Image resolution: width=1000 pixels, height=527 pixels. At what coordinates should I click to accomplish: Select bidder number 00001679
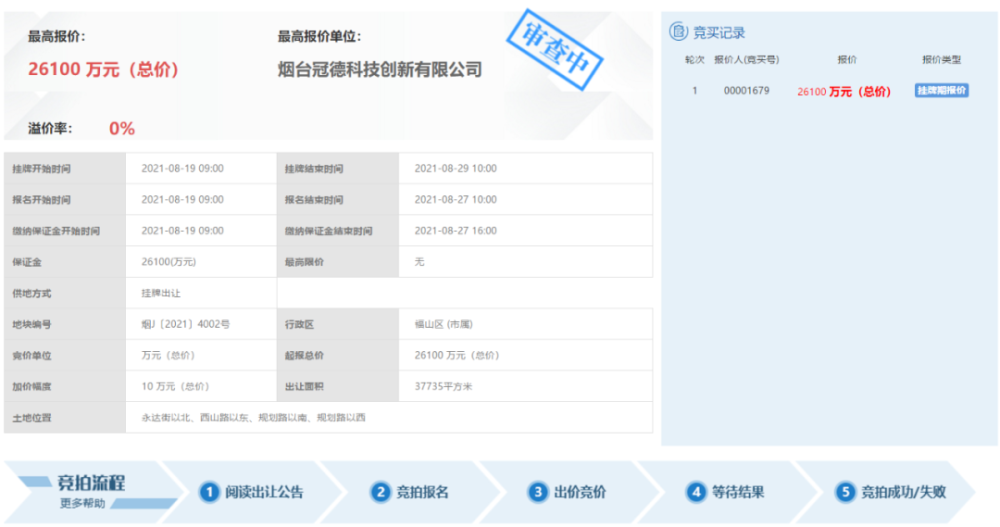coord(746,91)
